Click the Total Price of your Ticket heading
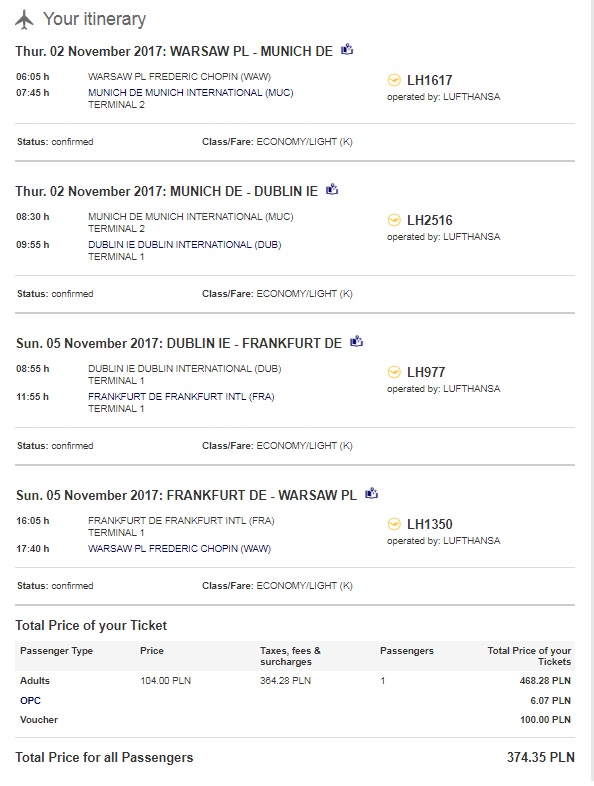The image size is (594, 786). [91, 625]
